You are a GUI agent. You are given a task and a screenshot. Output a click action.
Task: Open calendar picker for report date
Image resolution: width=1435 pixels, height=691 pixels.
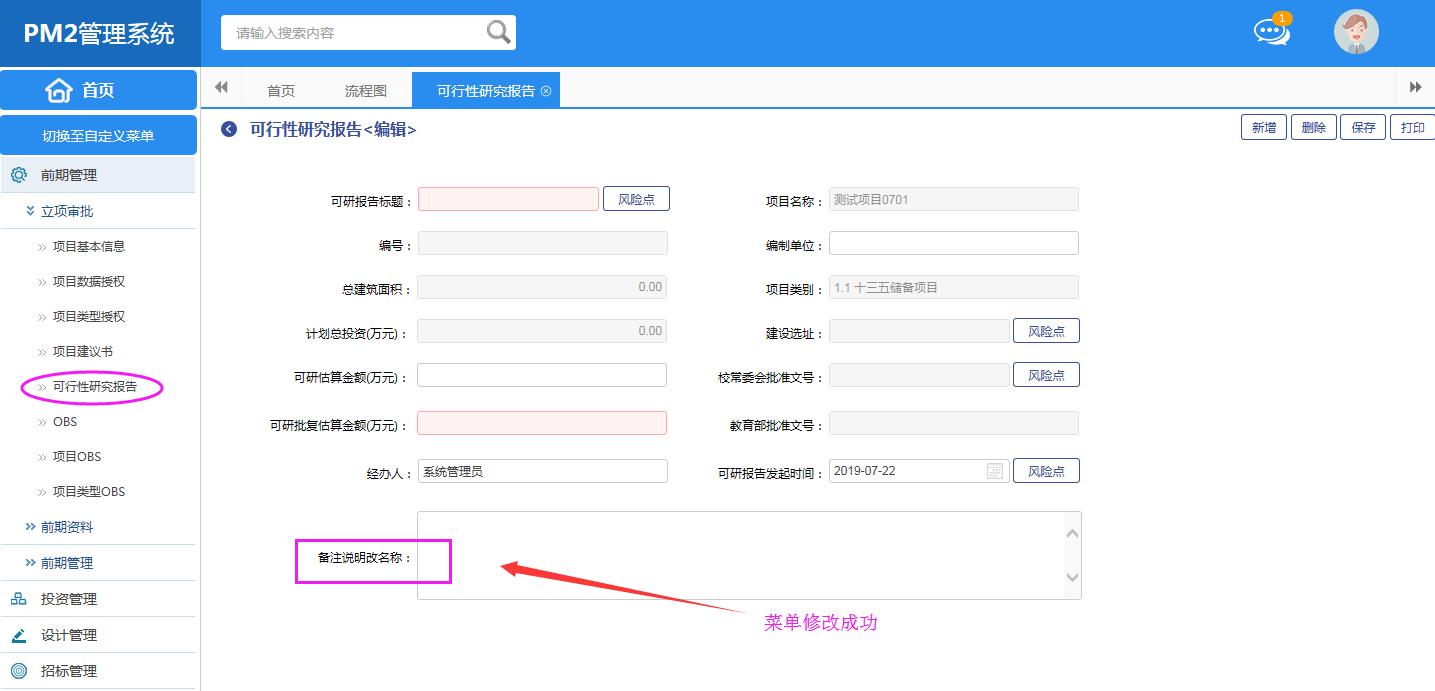(x=995, y=471)
